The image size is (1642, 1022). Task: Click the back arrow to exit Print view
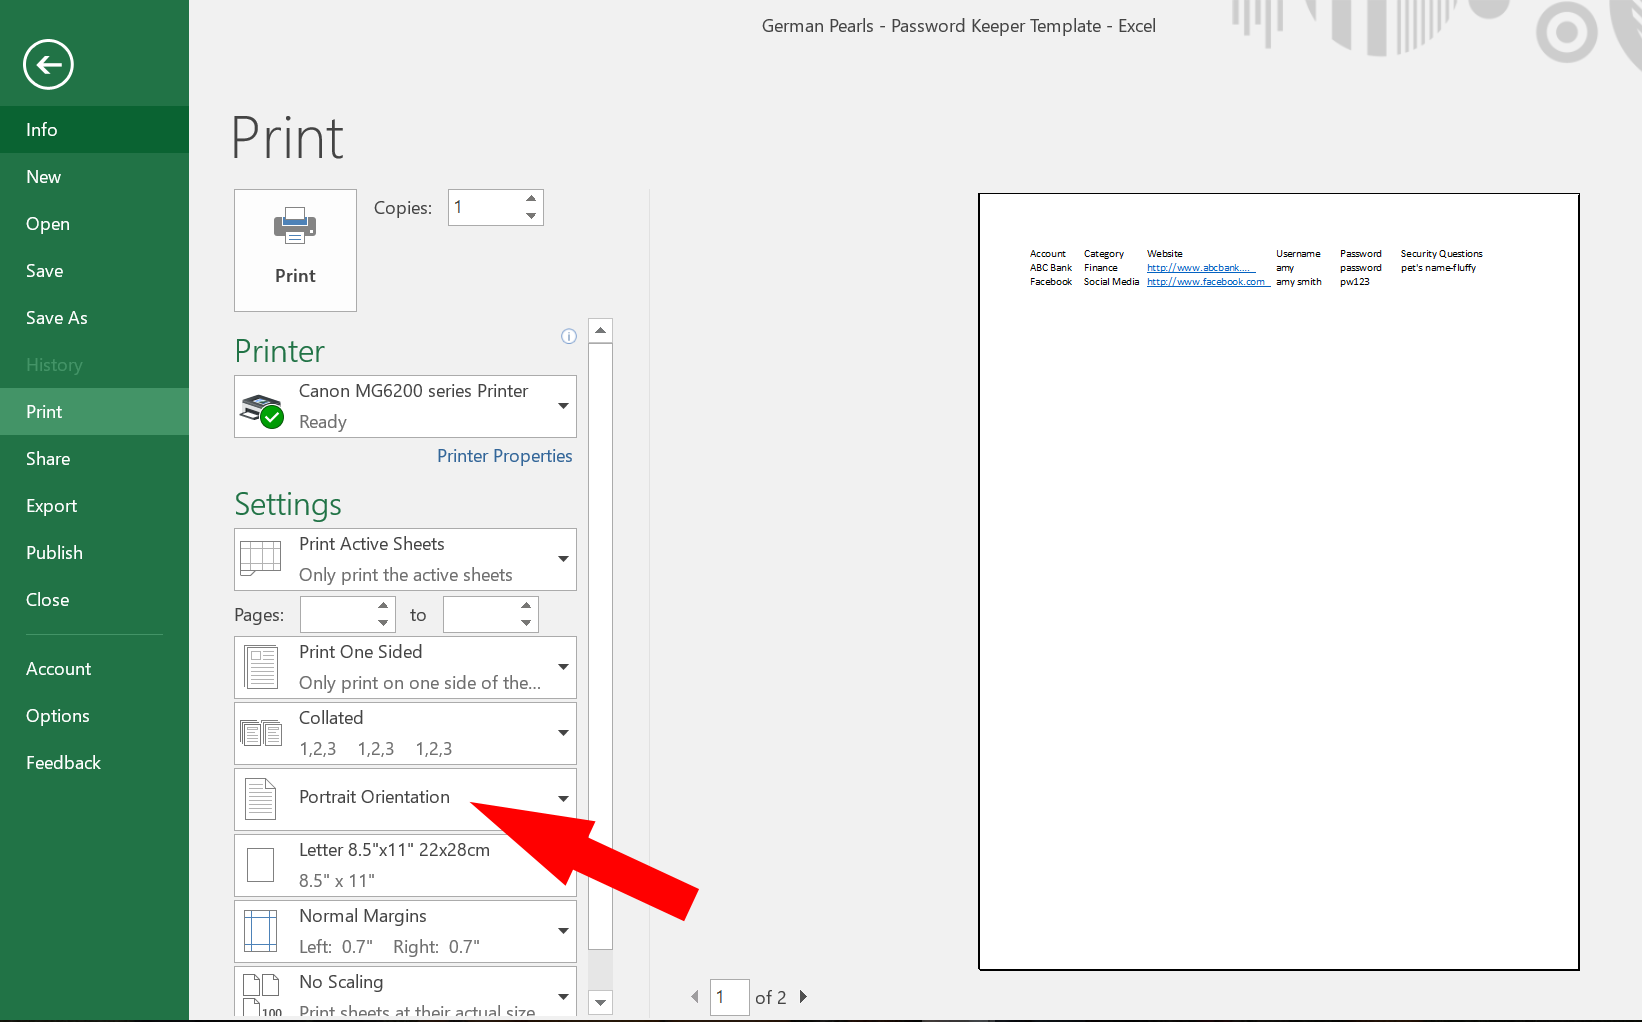point(47,64)
